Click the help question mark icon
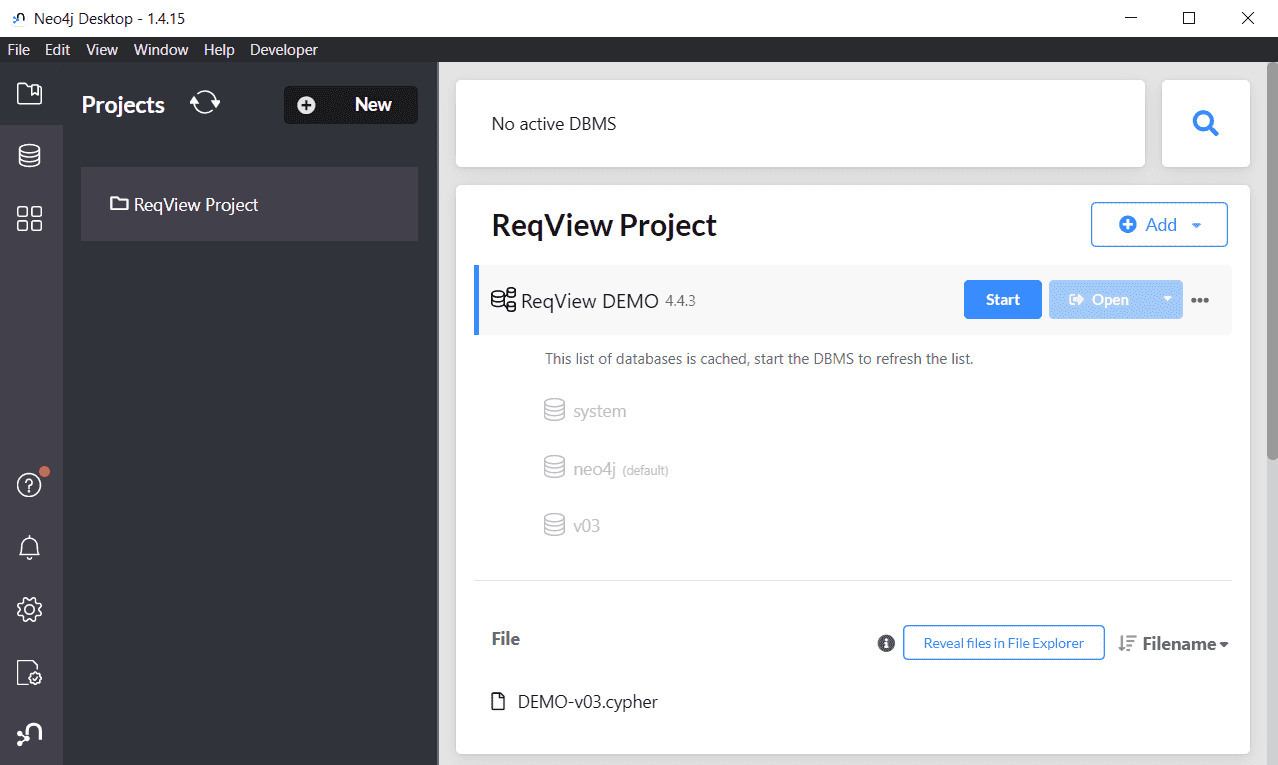The height and width of the screenshot is (765, 1278). click(30, 486)
